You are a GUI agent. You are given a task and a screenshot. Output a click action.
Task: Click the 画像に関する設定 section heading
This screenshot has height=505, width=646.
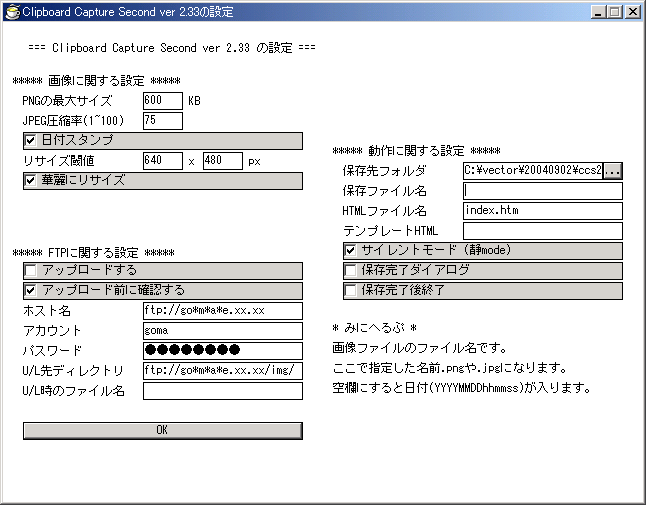pos(96,81)
